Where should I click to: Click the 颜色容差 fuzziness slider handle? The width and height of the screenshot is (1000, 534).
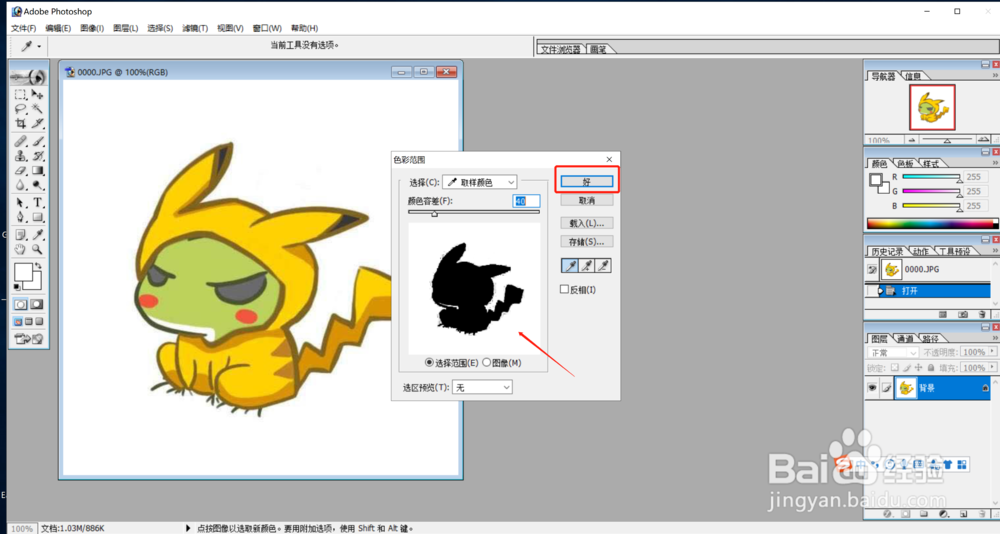(x=434, y=214)
